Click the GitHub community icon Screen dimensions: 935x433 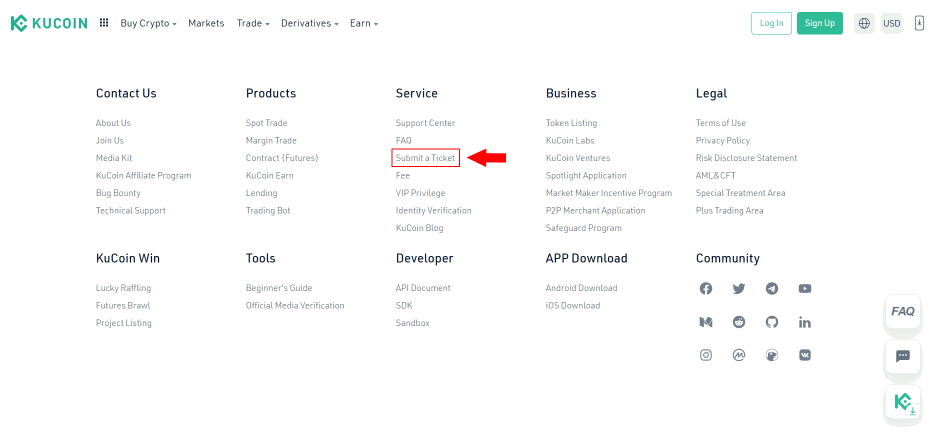[x=772, y=322]
